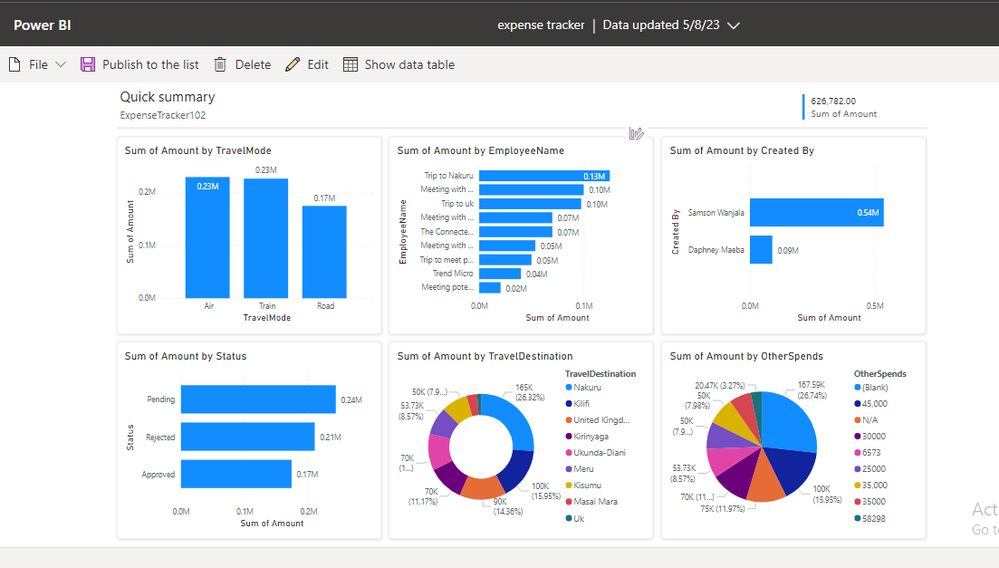This screenshot has width=999, height=568.
Task: Select 45,000 legend swatch in OtherSpends
Action: coord(858,404)
